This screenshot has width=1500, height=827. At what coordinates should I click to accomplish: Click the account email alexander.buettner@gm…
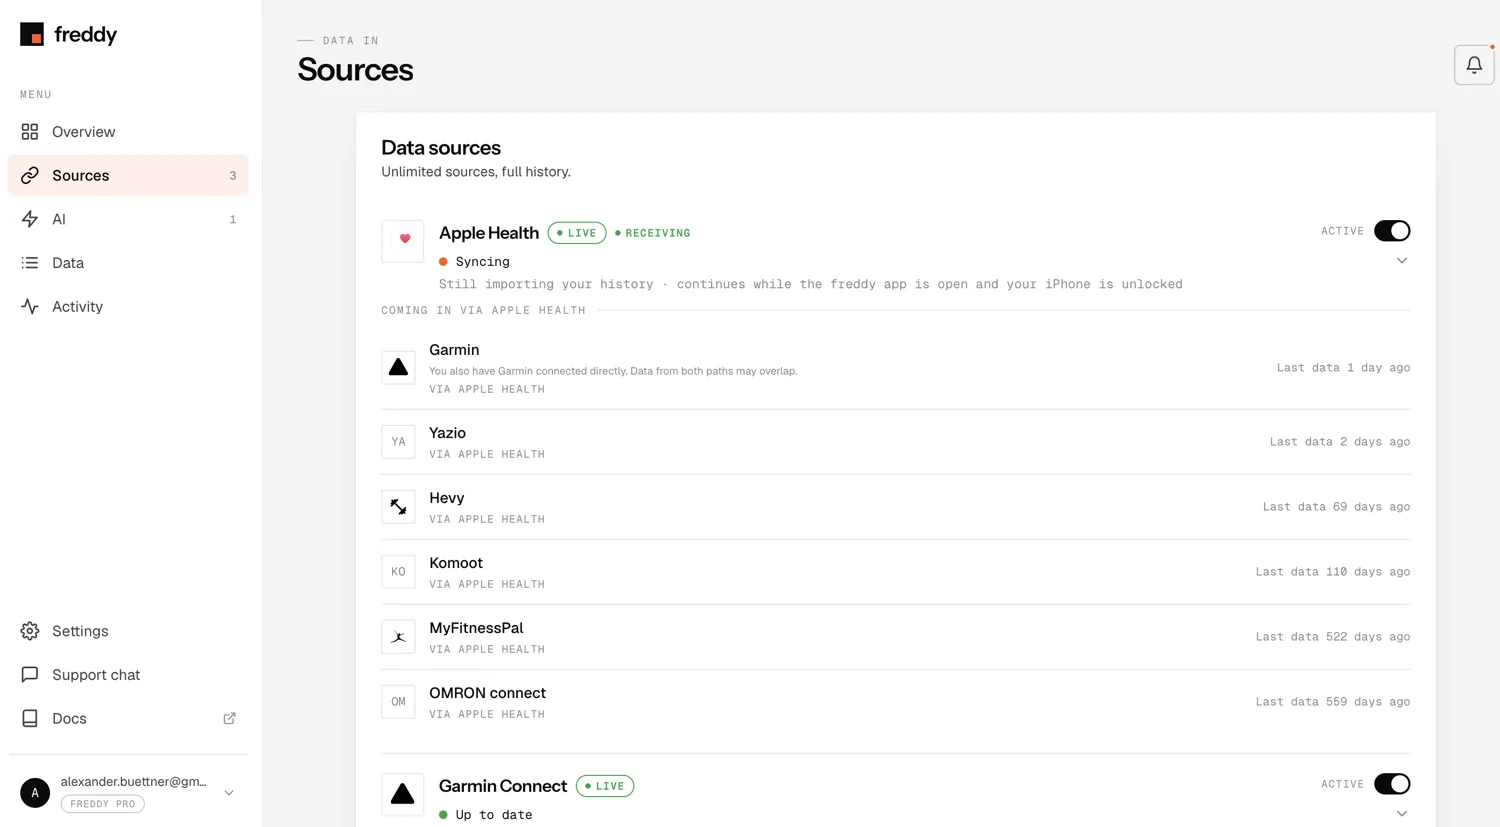tap(133, 782)
